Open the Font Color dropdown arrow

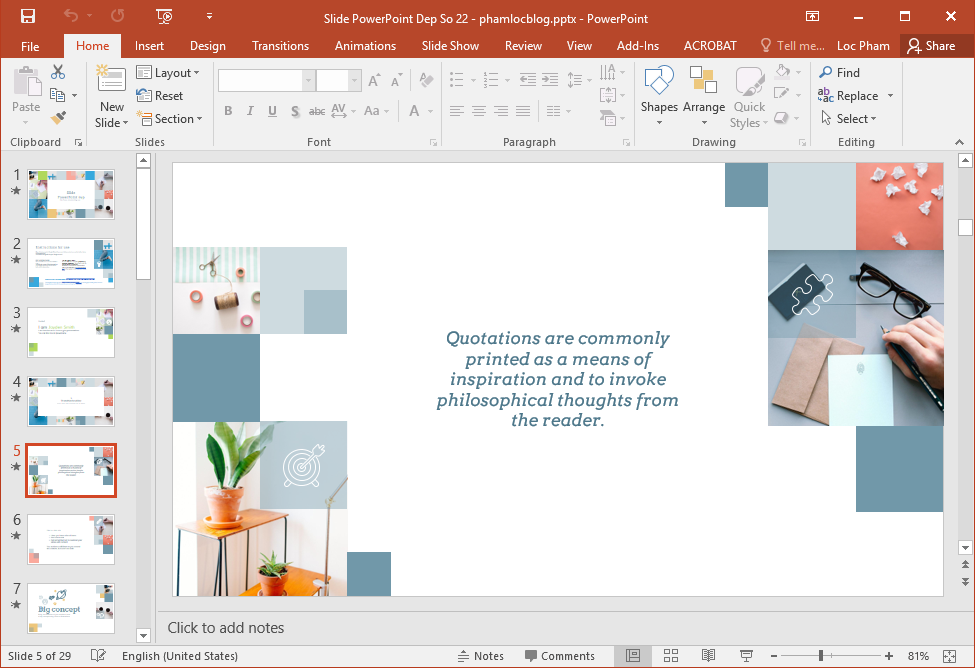(430, 111)
